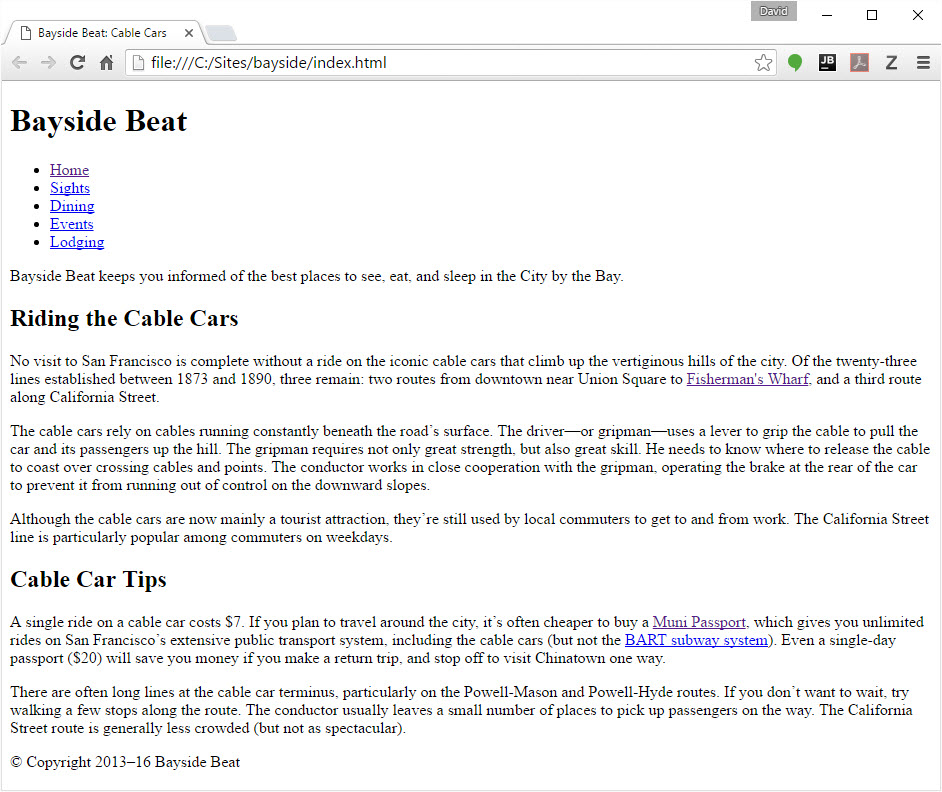Navigate to the Sights page
Image resolution: width=942 pixels, height=792 pixels.
(x=69, y=188)
